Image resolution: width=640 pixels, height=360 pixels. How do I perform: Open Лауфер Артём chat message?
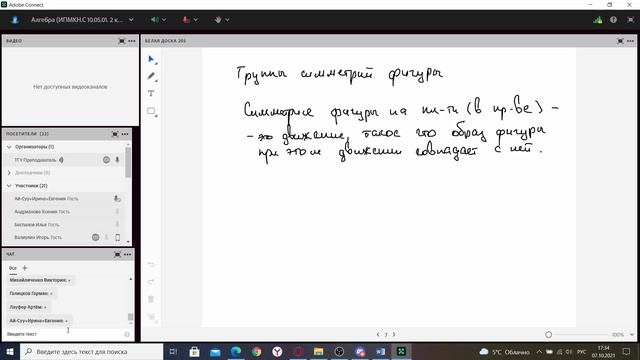pyautogui.click(x=28, y=307)
